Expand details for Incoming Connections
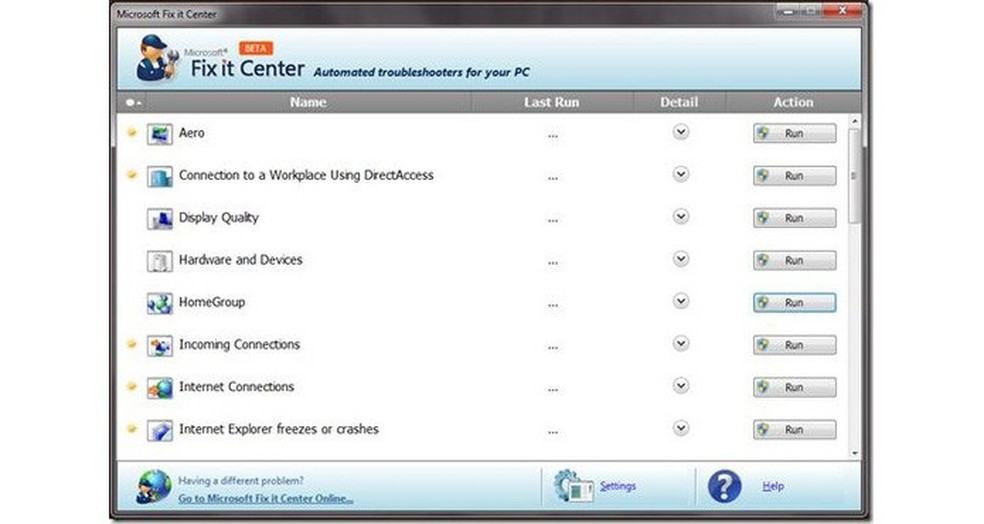Image resolution: width=984 pixels, height=524 pixels. 681,343
